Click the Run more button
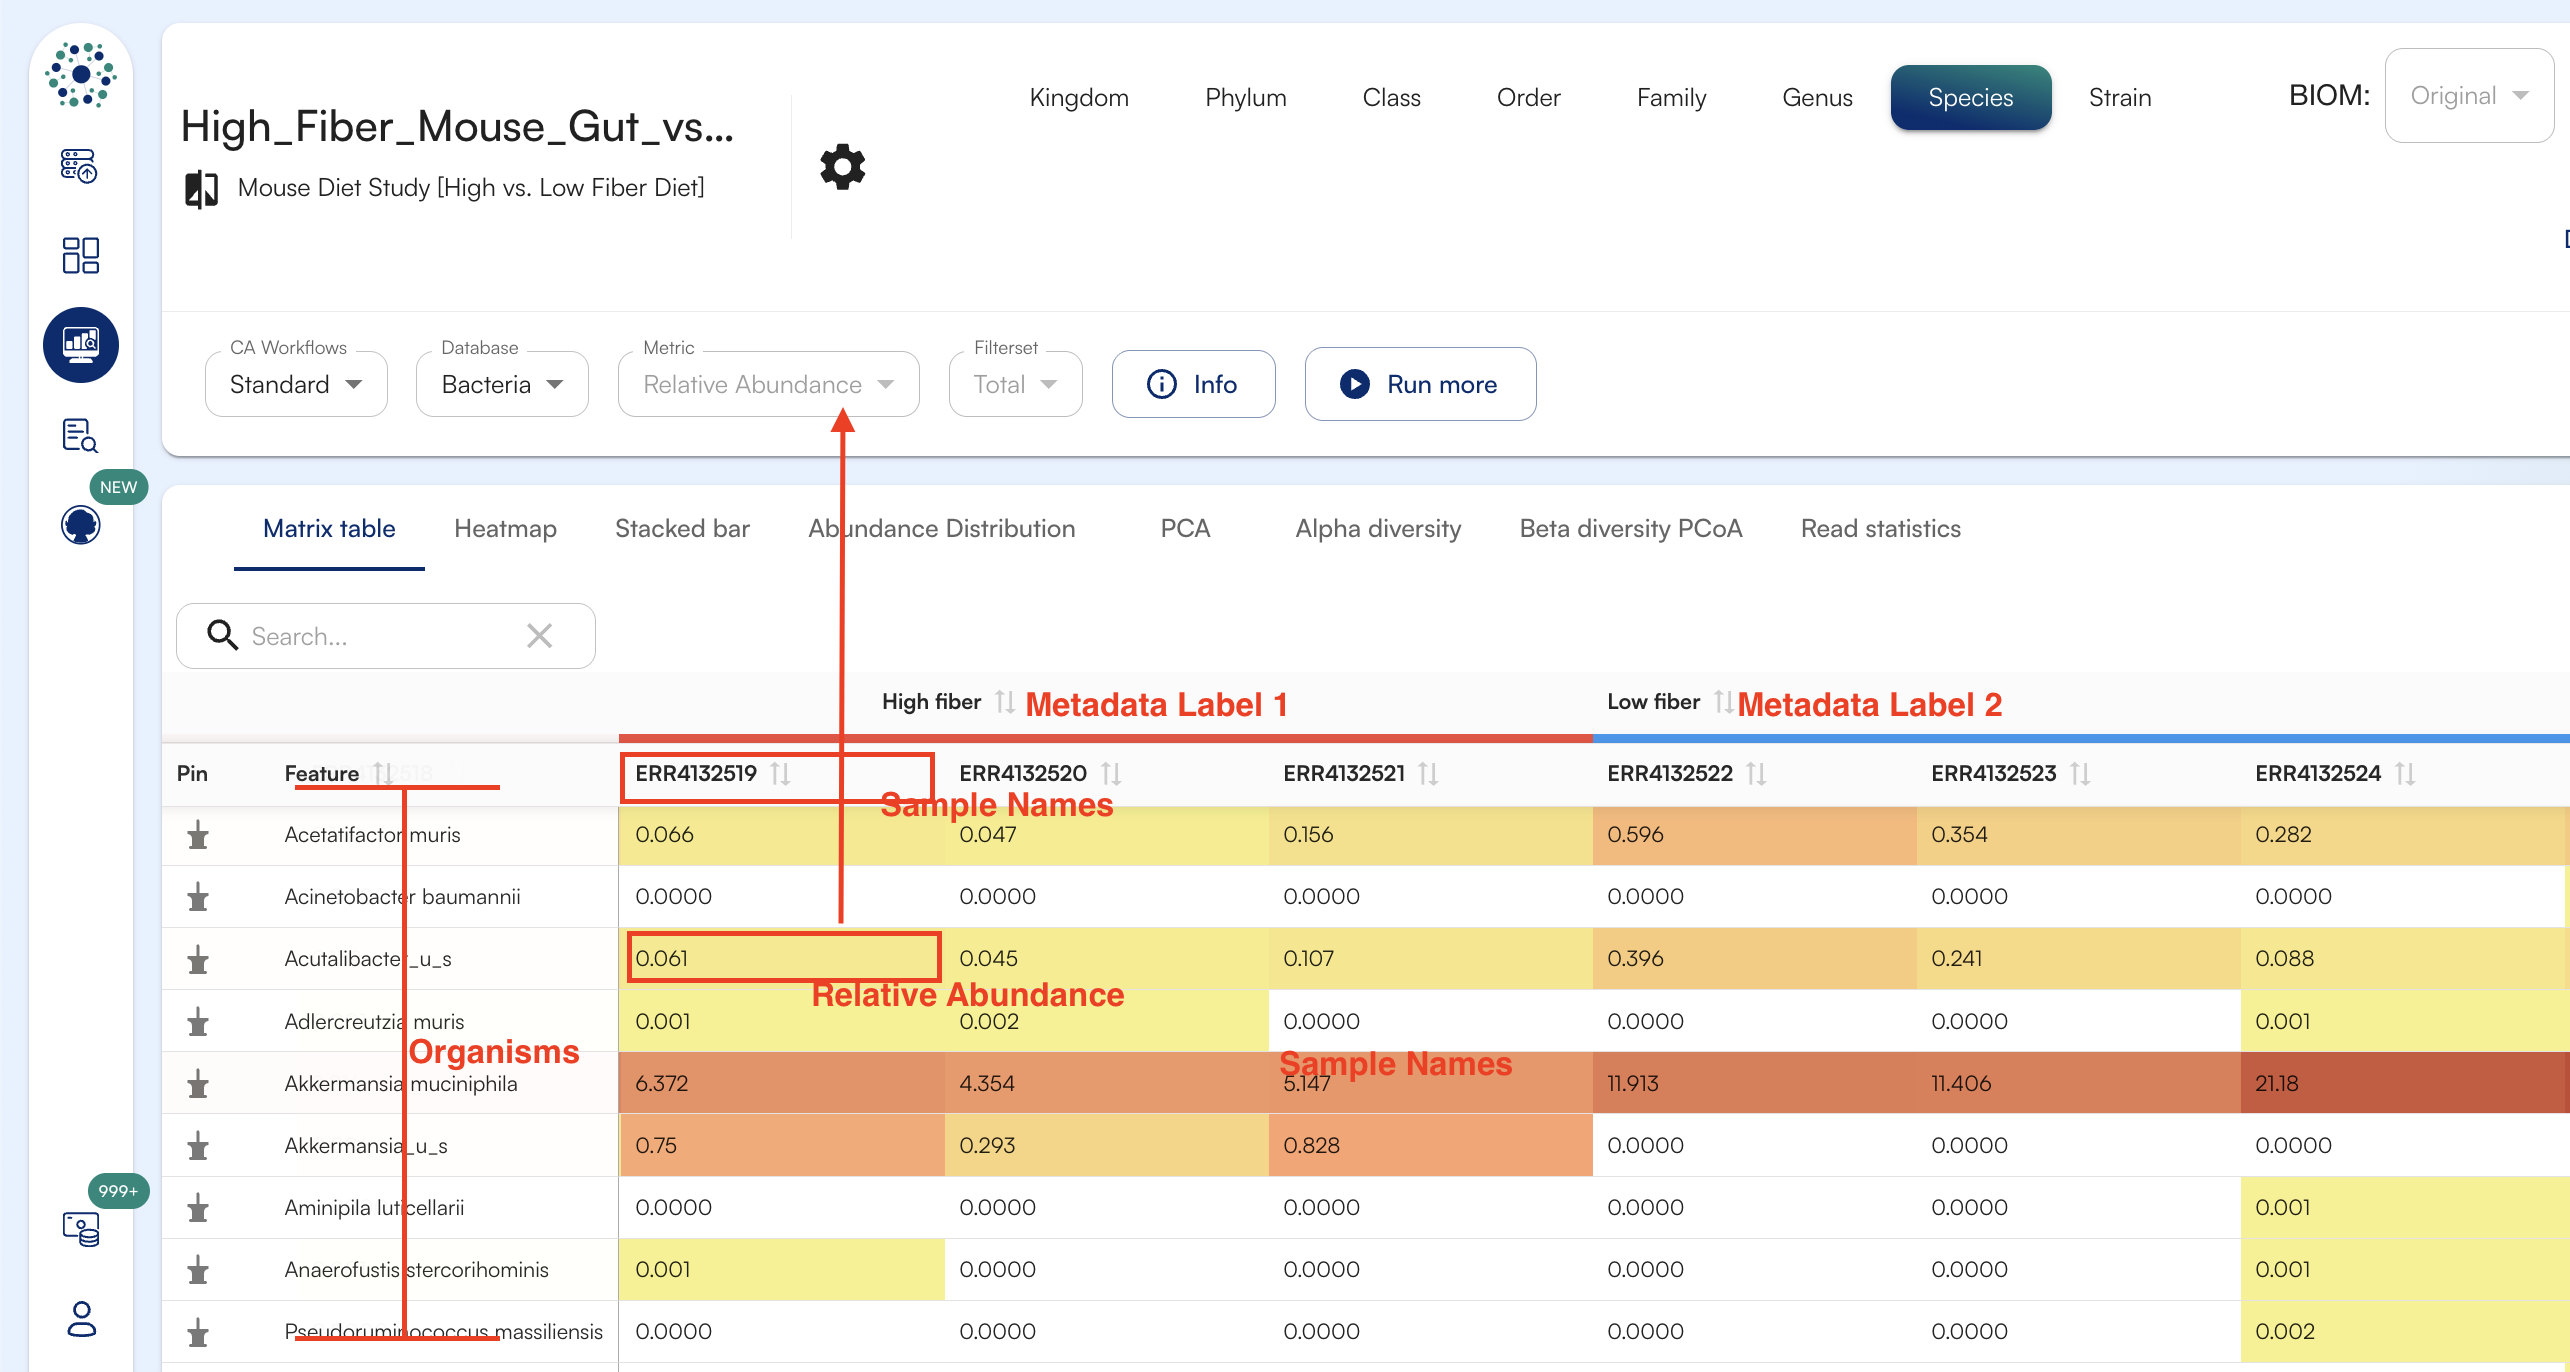Viewport: 2570px width, 1372px height. 1420,384
